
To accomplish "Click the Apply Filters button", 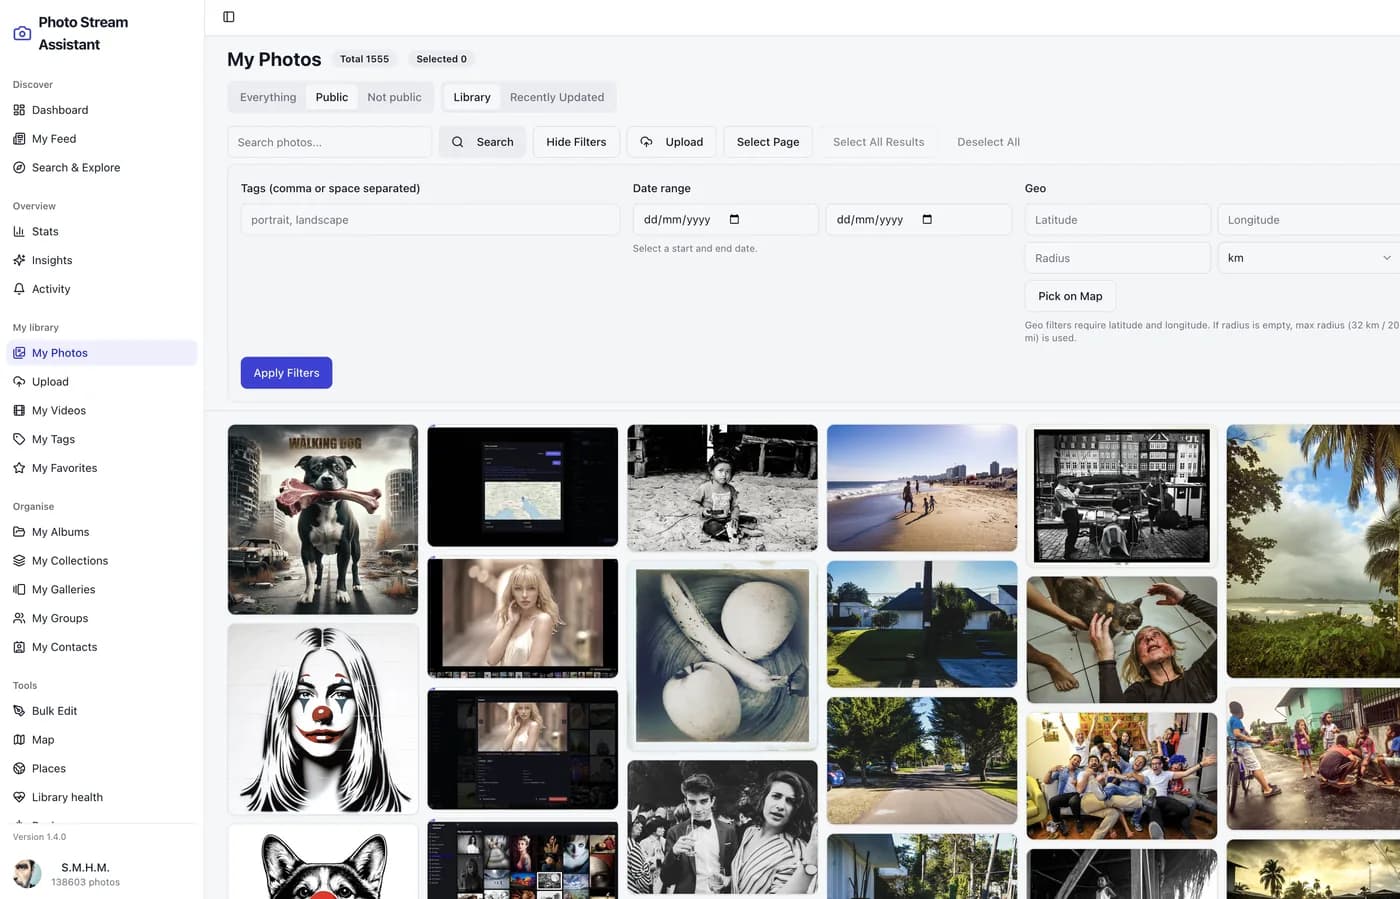I will pyautogui.click(x=286, y=373).
